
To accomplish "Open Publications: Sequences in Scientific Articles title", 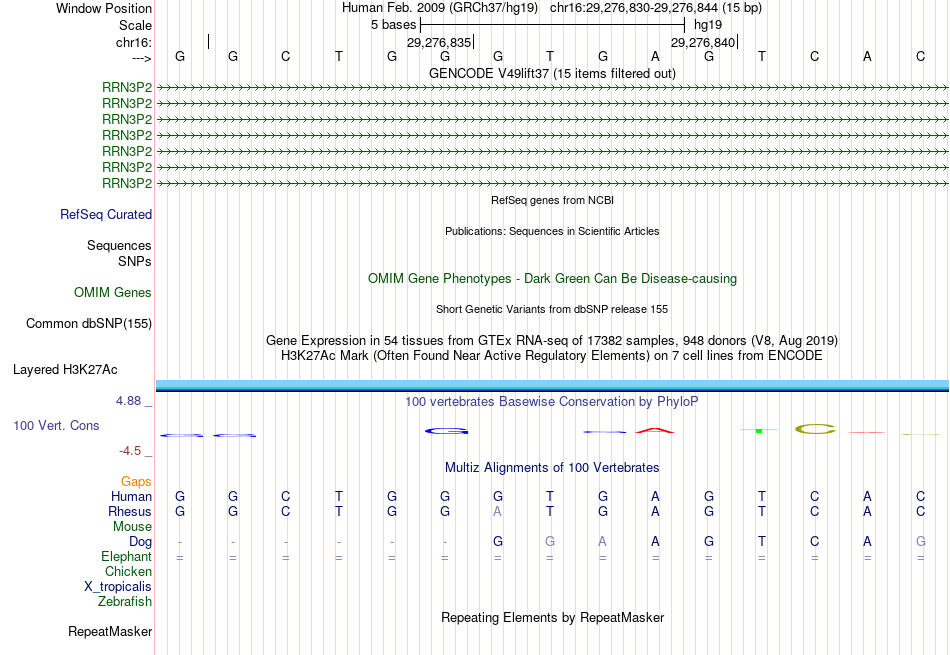I will pyautogui.click(x=552, y=231).
